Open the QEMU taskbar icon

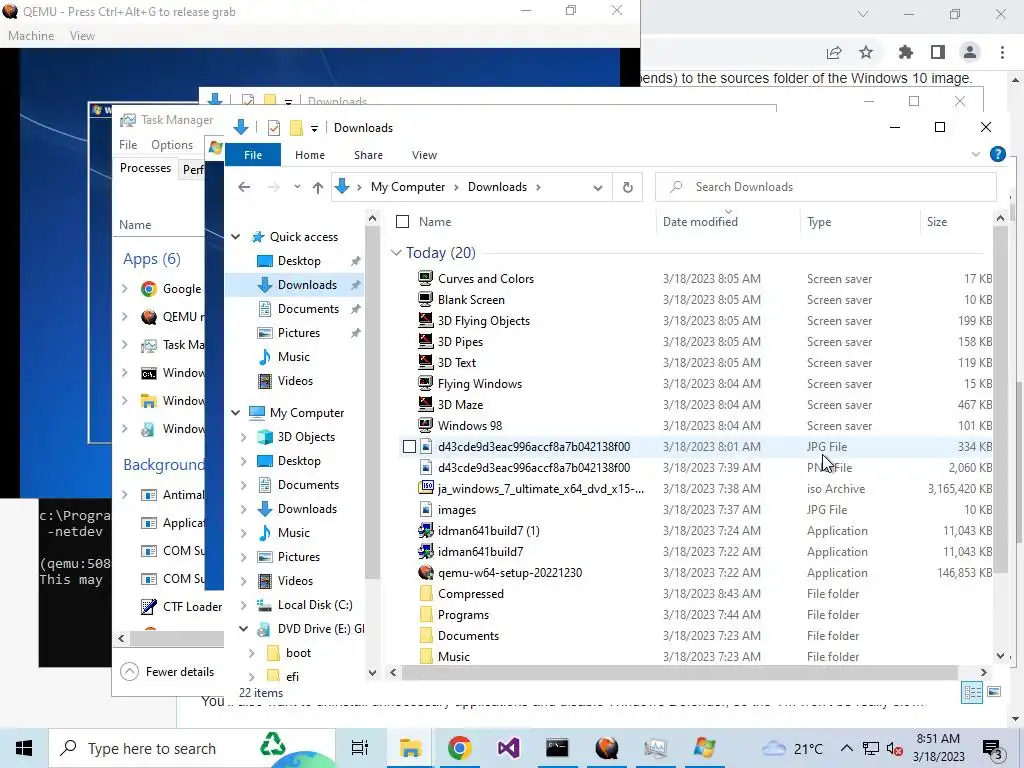click(x=607, y=748)
